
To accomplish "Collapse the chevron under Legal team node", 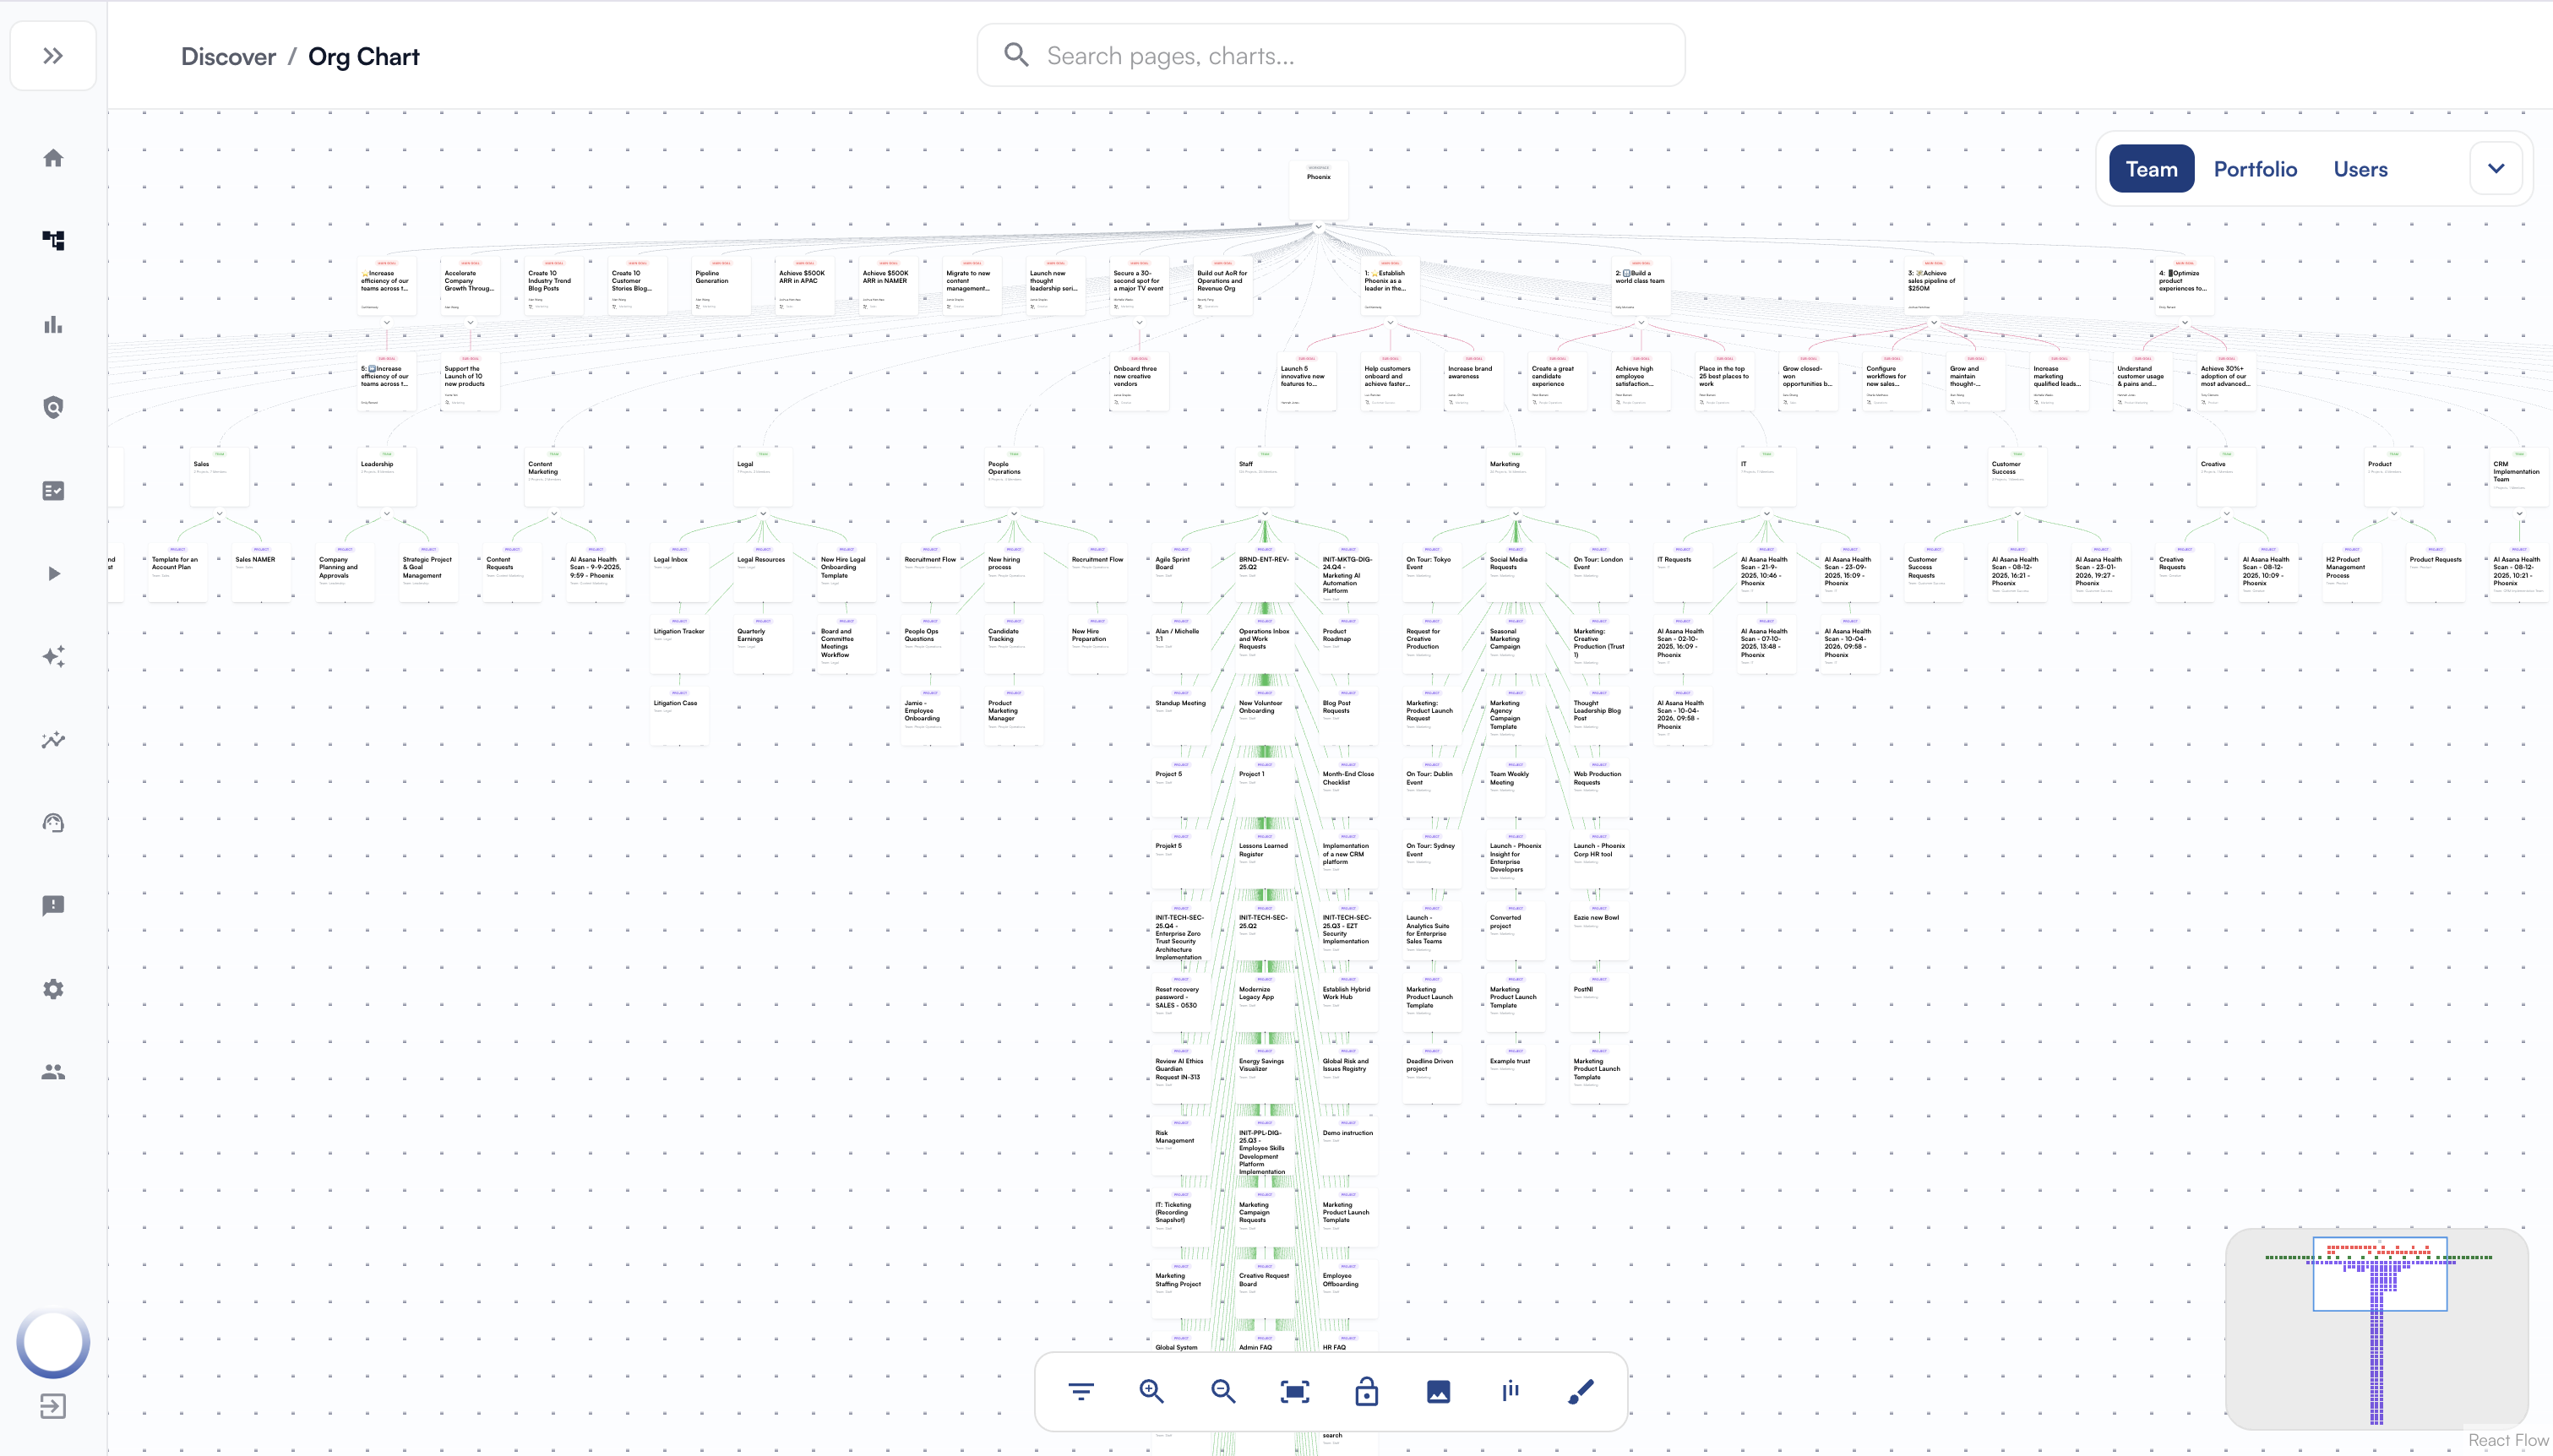I will click(x=763, y=514).
